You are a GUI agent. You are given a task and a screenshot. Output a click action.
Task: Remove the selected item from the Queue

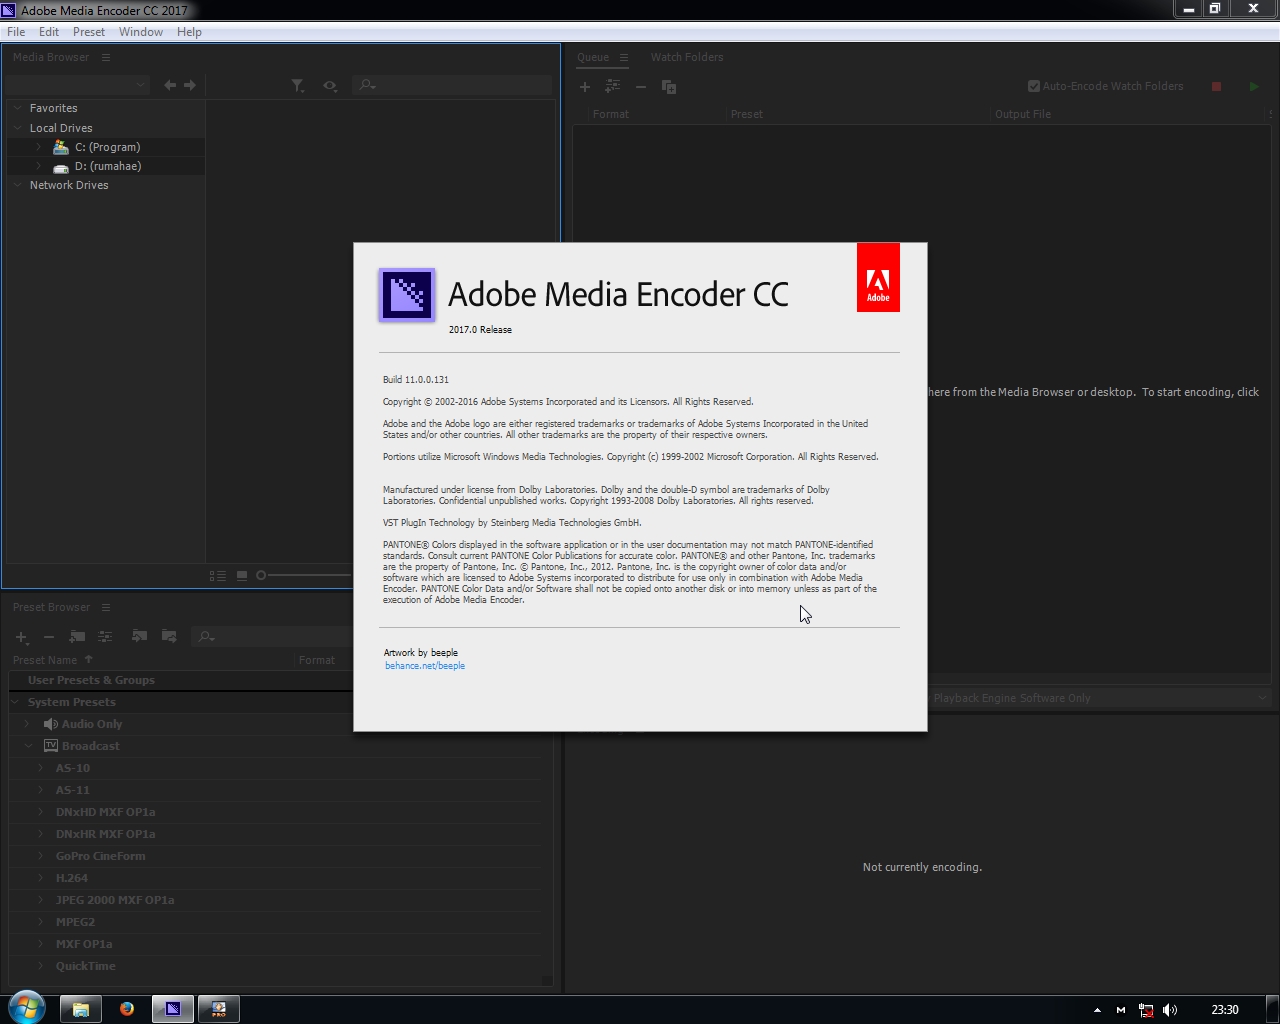pos(641,87)
